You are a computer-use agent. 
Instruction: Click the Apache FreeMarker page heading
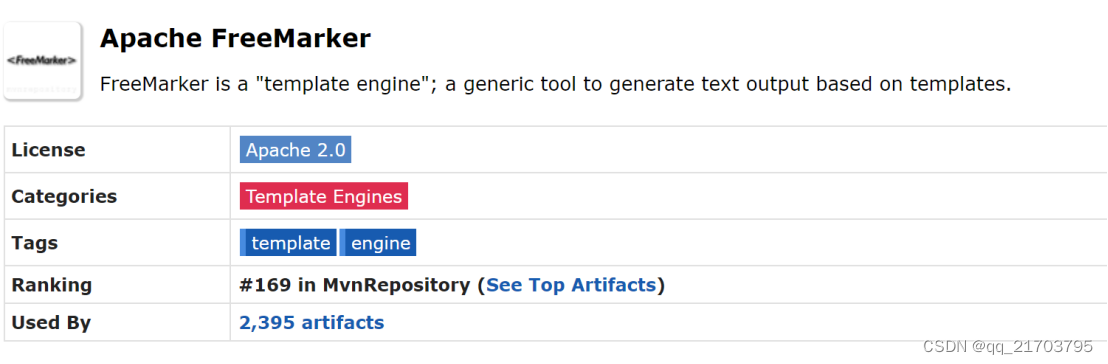click(235, 38)
